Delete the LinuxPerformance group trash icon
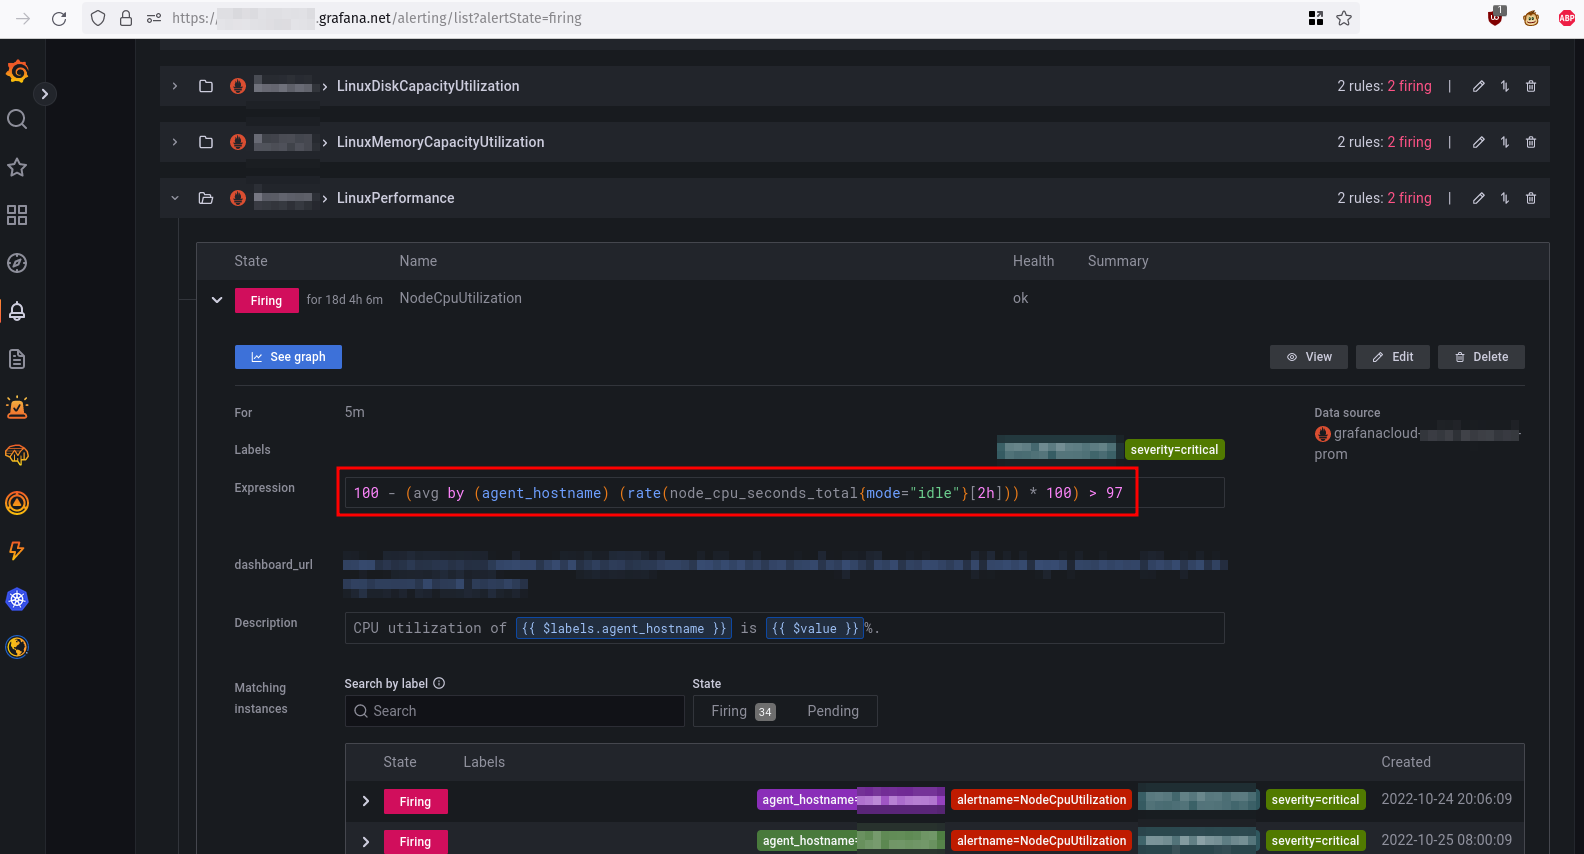Image resolution: width=1584 pixels, height=854 pixels. click(1531, 198)
